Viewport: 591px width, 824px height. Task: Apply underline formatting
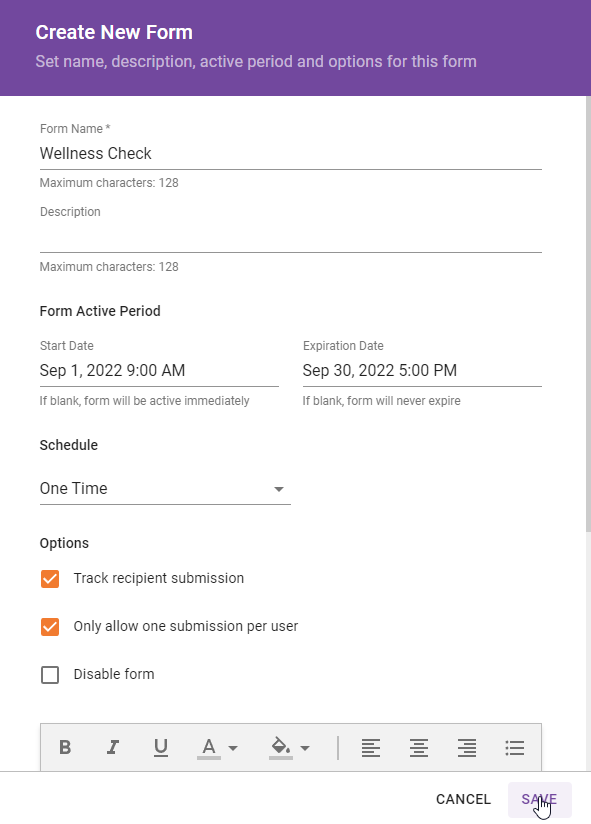pos(161,747)
